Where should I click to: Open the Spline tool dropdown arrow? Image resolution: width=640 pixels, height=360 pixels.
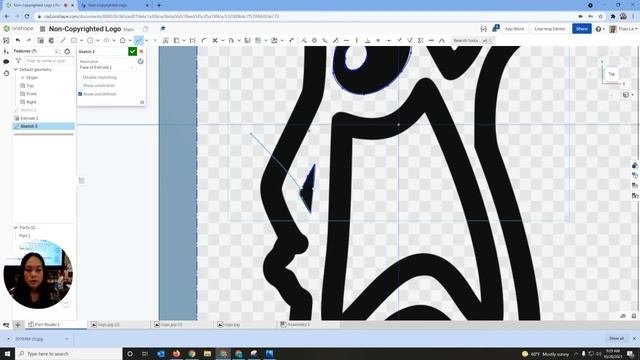coord(147,40)
